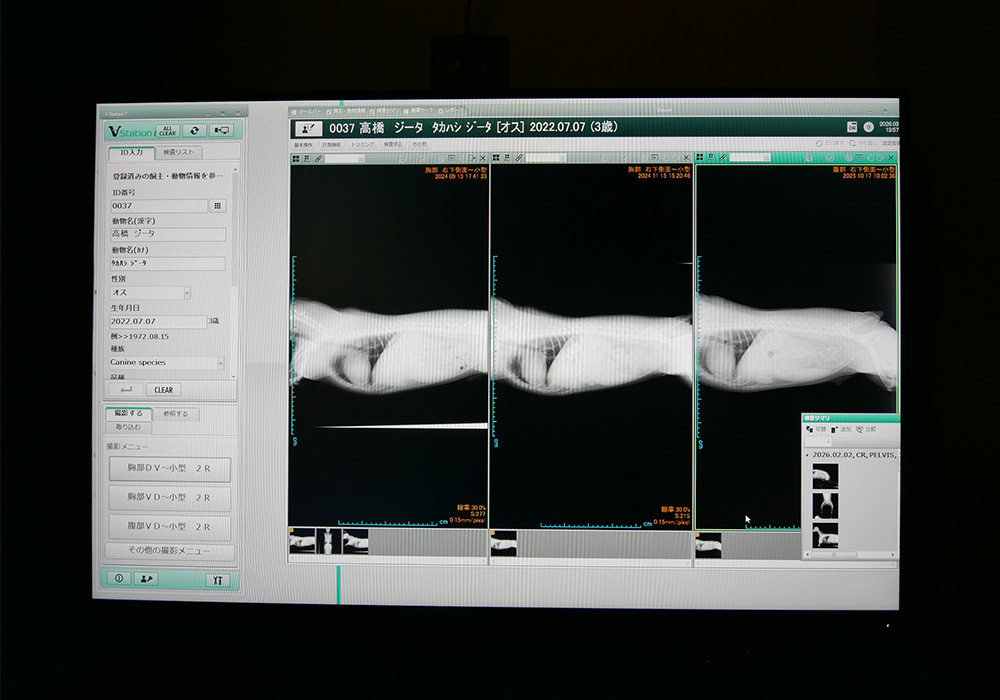Viewport: 1000px width, 700px height.
Task: Choose the 胸部VD～小型 2R exposure menu
Action: coord(170,498)
